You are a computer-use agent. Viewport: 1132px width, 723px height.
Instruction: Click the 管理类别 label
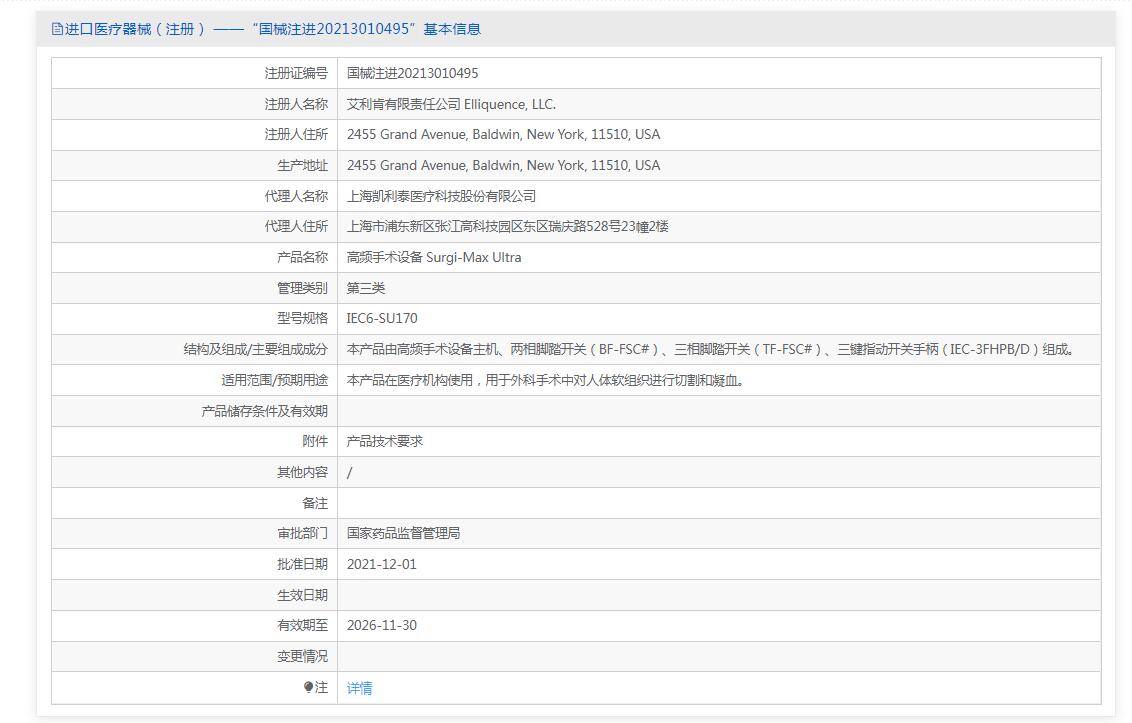click(x=302, y=288)
